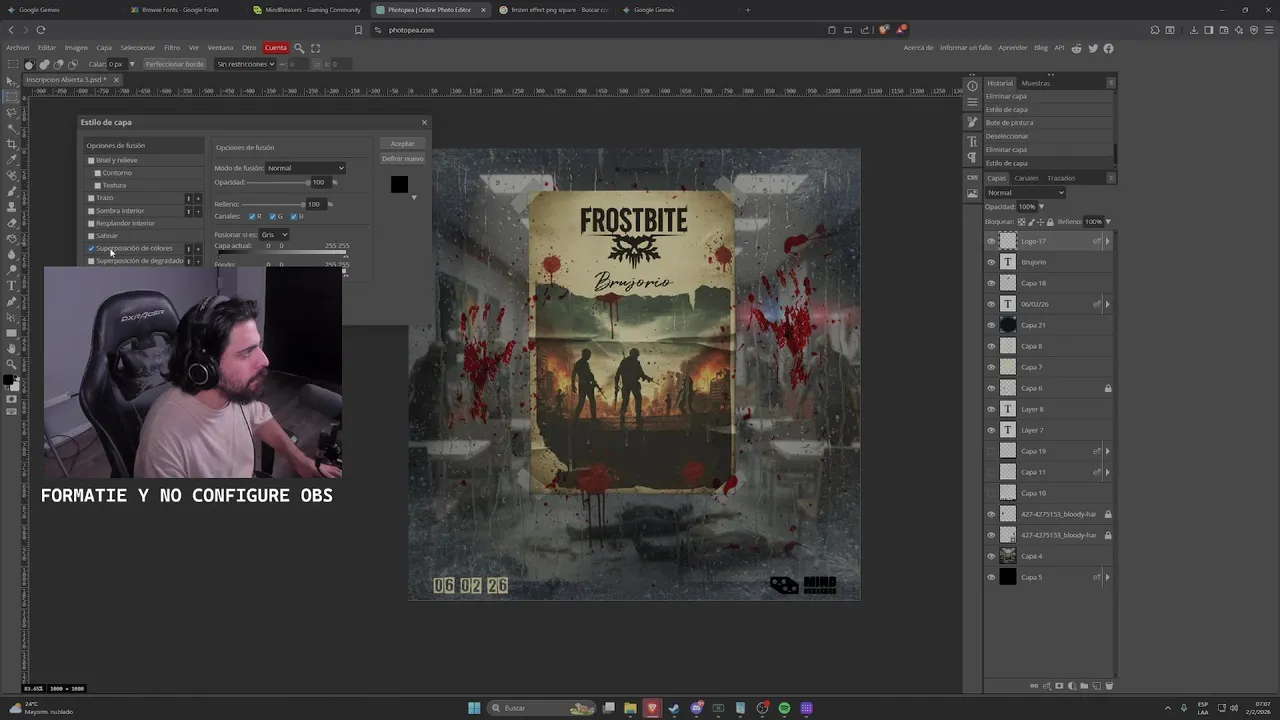Toggle fullscreen mode icon in menu bar
This screenshot has height=720, width=1280.
316,48
